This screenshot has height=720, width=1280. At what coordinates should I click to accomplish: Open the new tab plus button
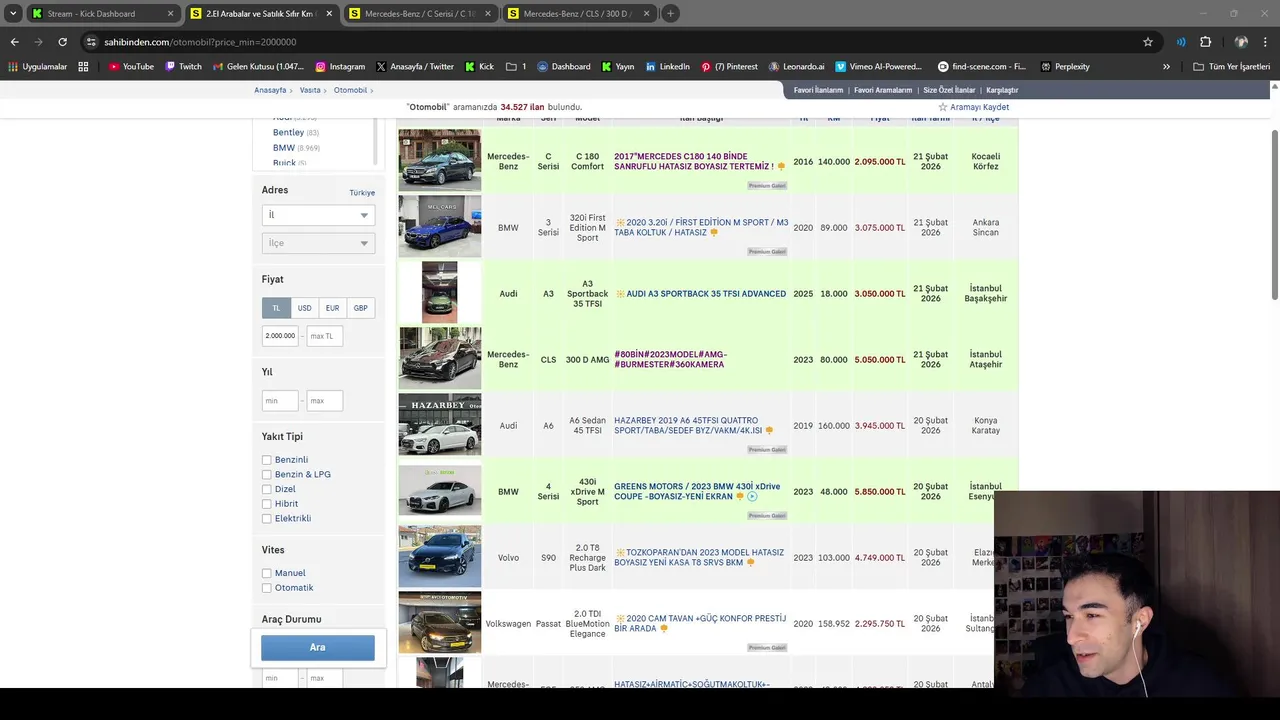670,14
